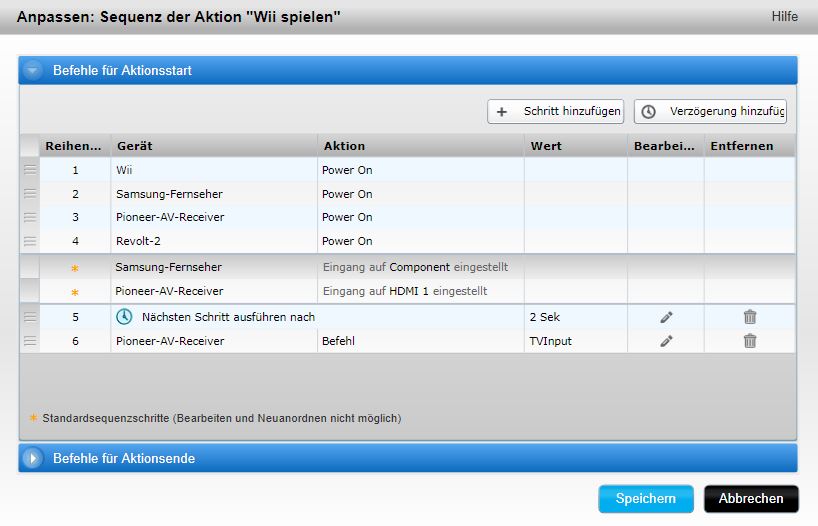Click Schritt hinzufügen button
The width and height of the screenshot is (818, 526).
point(555,112)
